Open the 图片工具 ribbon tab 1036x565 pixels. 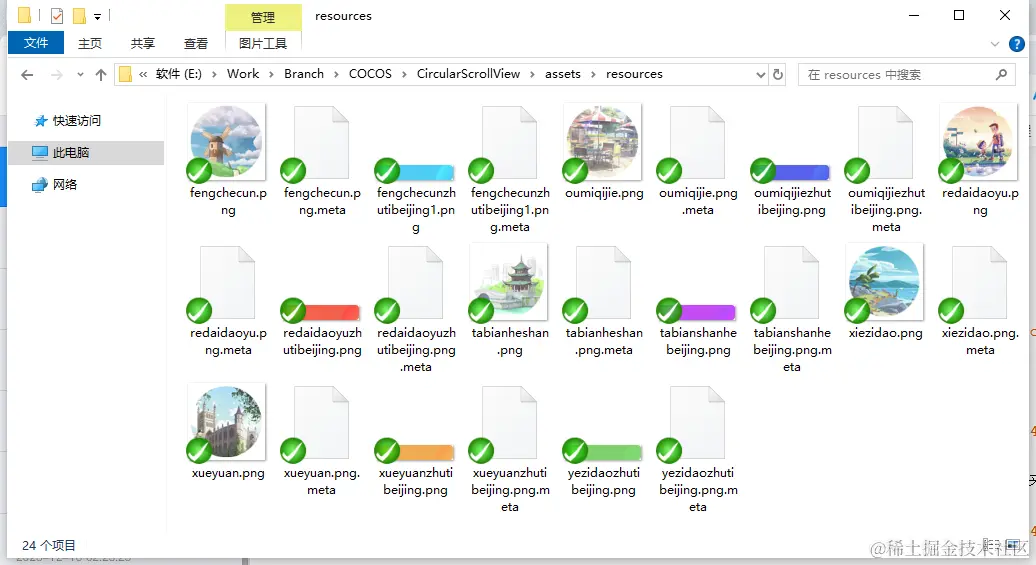(263, 44)
